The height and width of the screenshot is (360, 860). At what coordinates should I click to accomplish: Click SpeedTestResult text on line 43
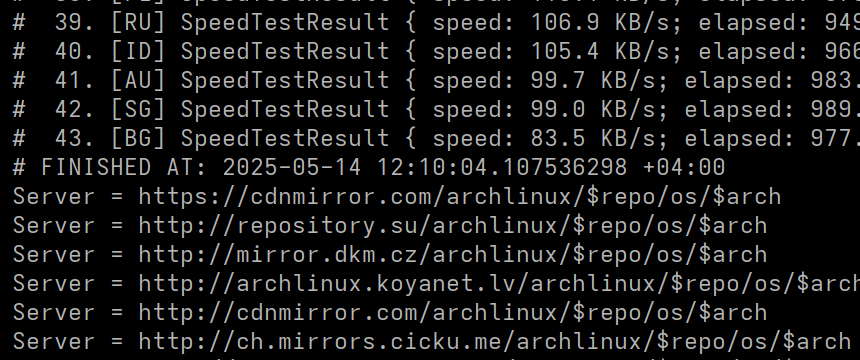tap(285, 139)
